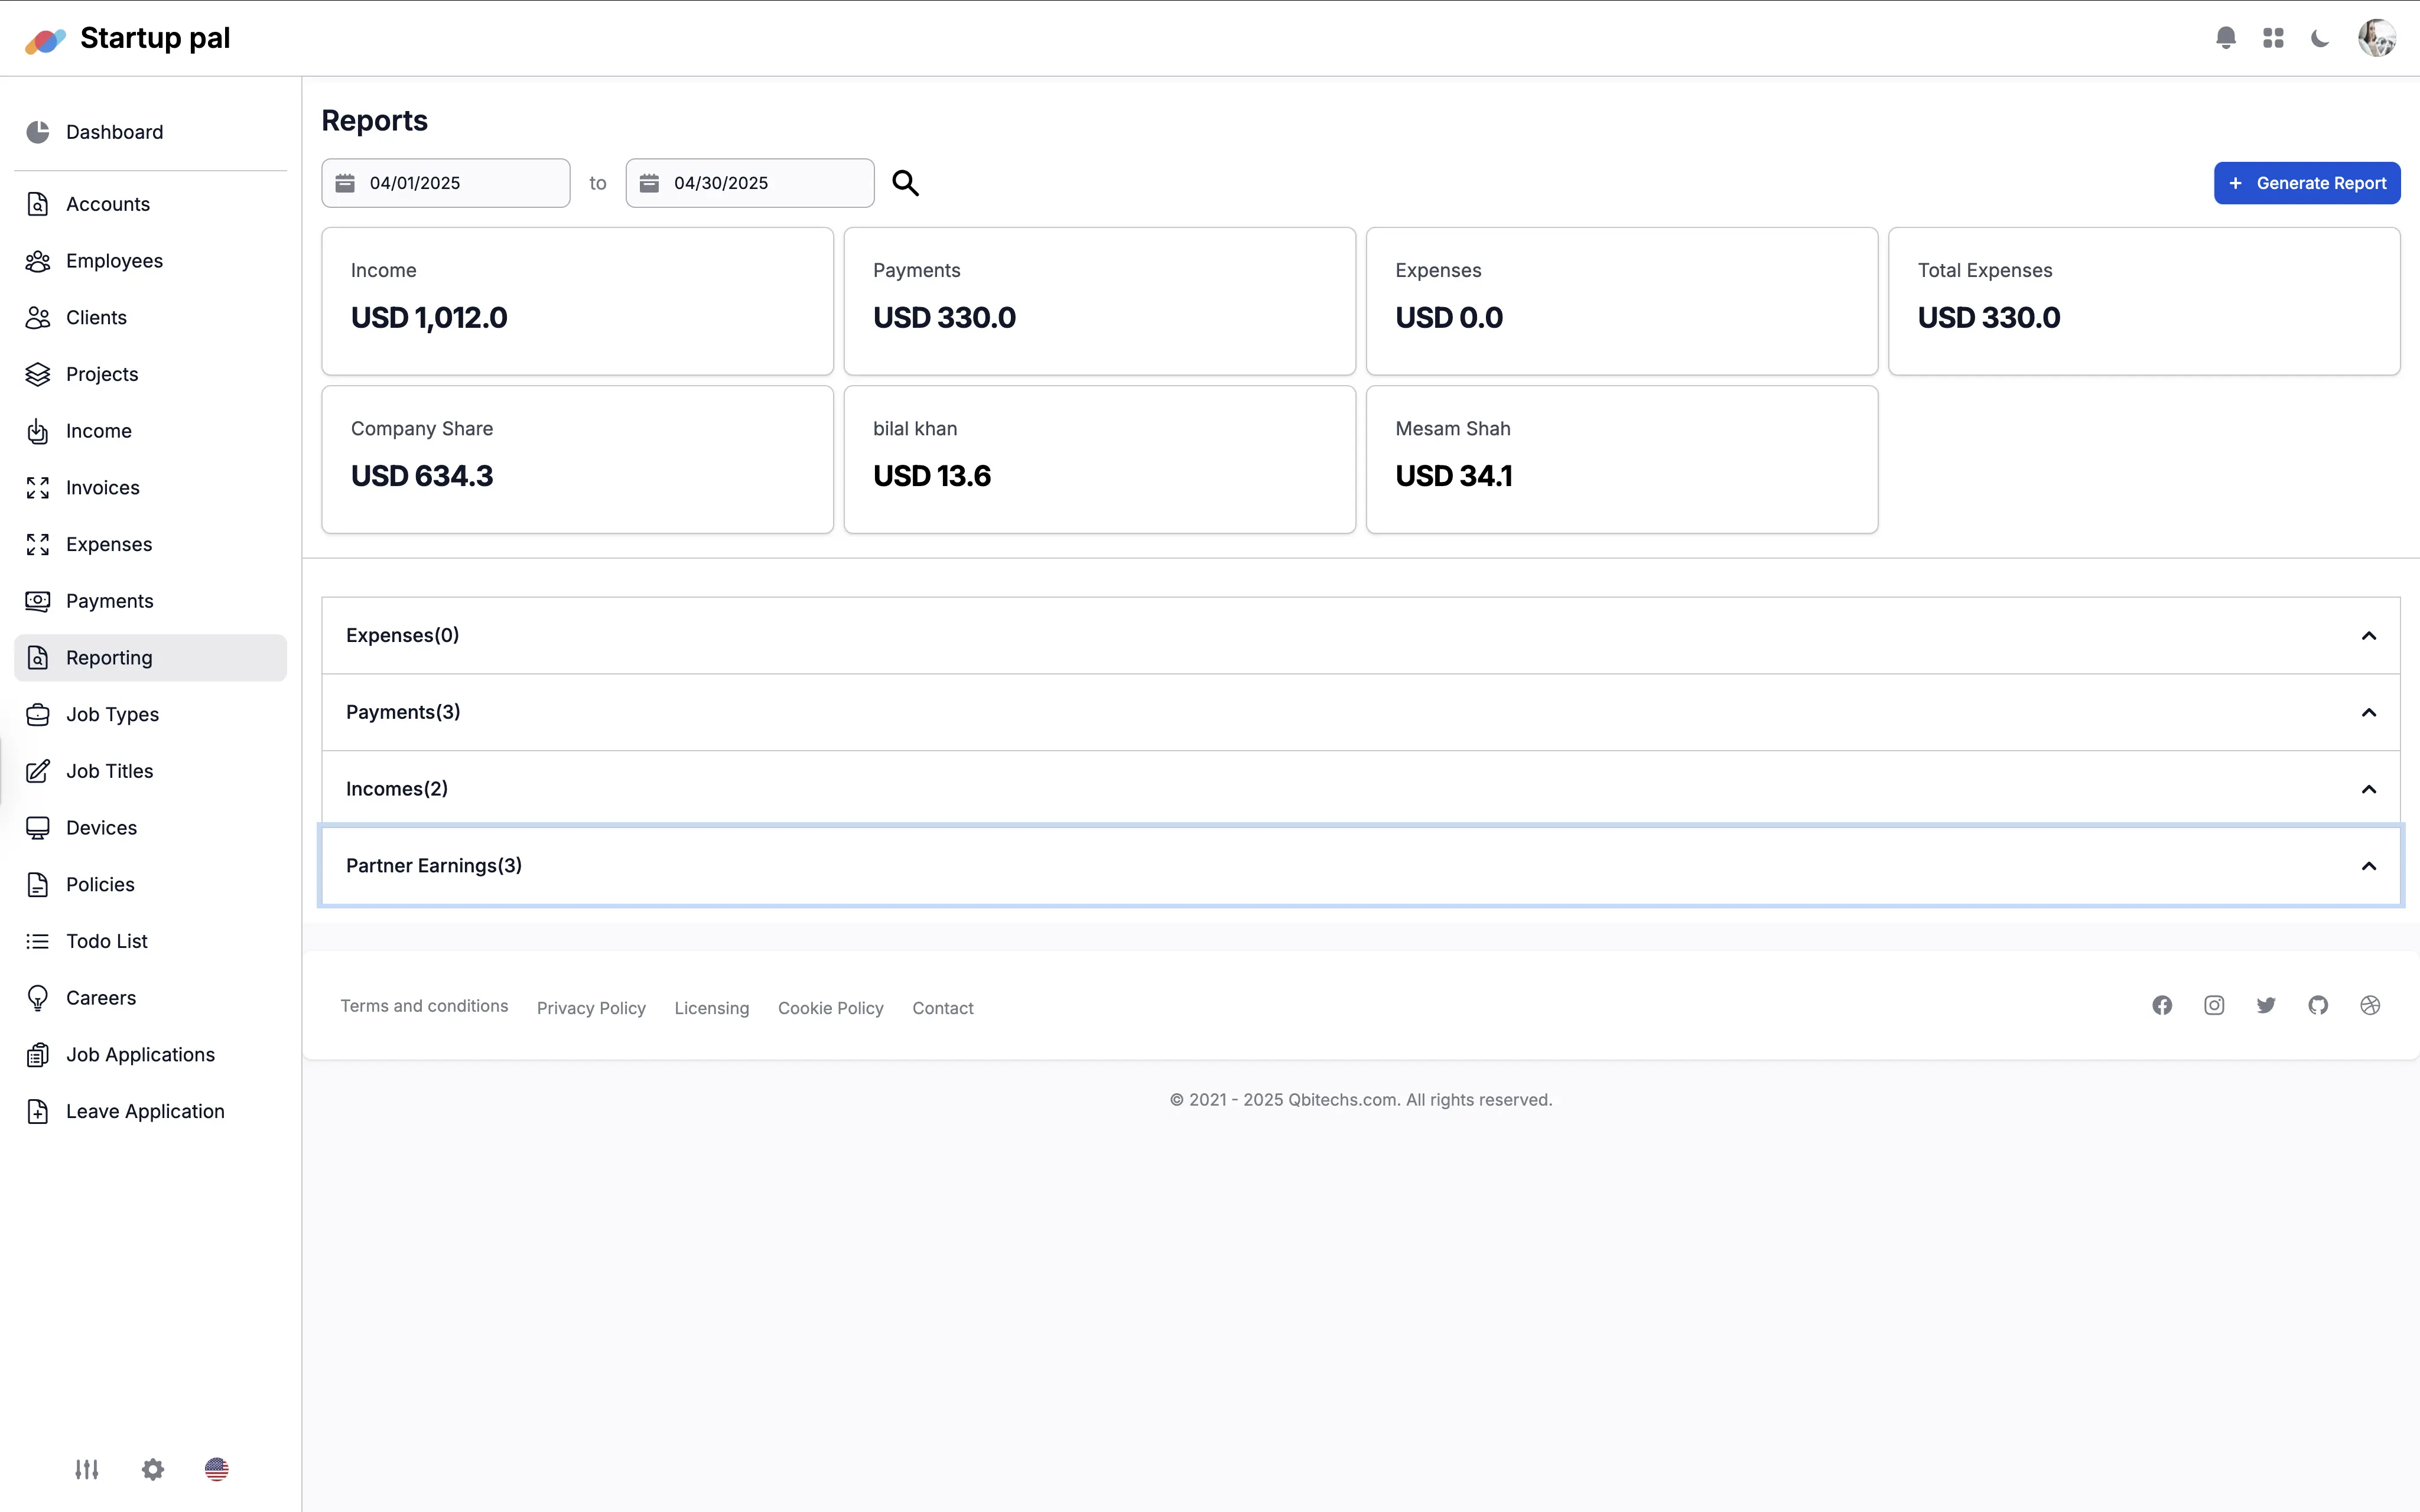Click the Company Share USD 634.3 card
Viewport: 2420px width, 1512px height.
(x=577, y=460)
